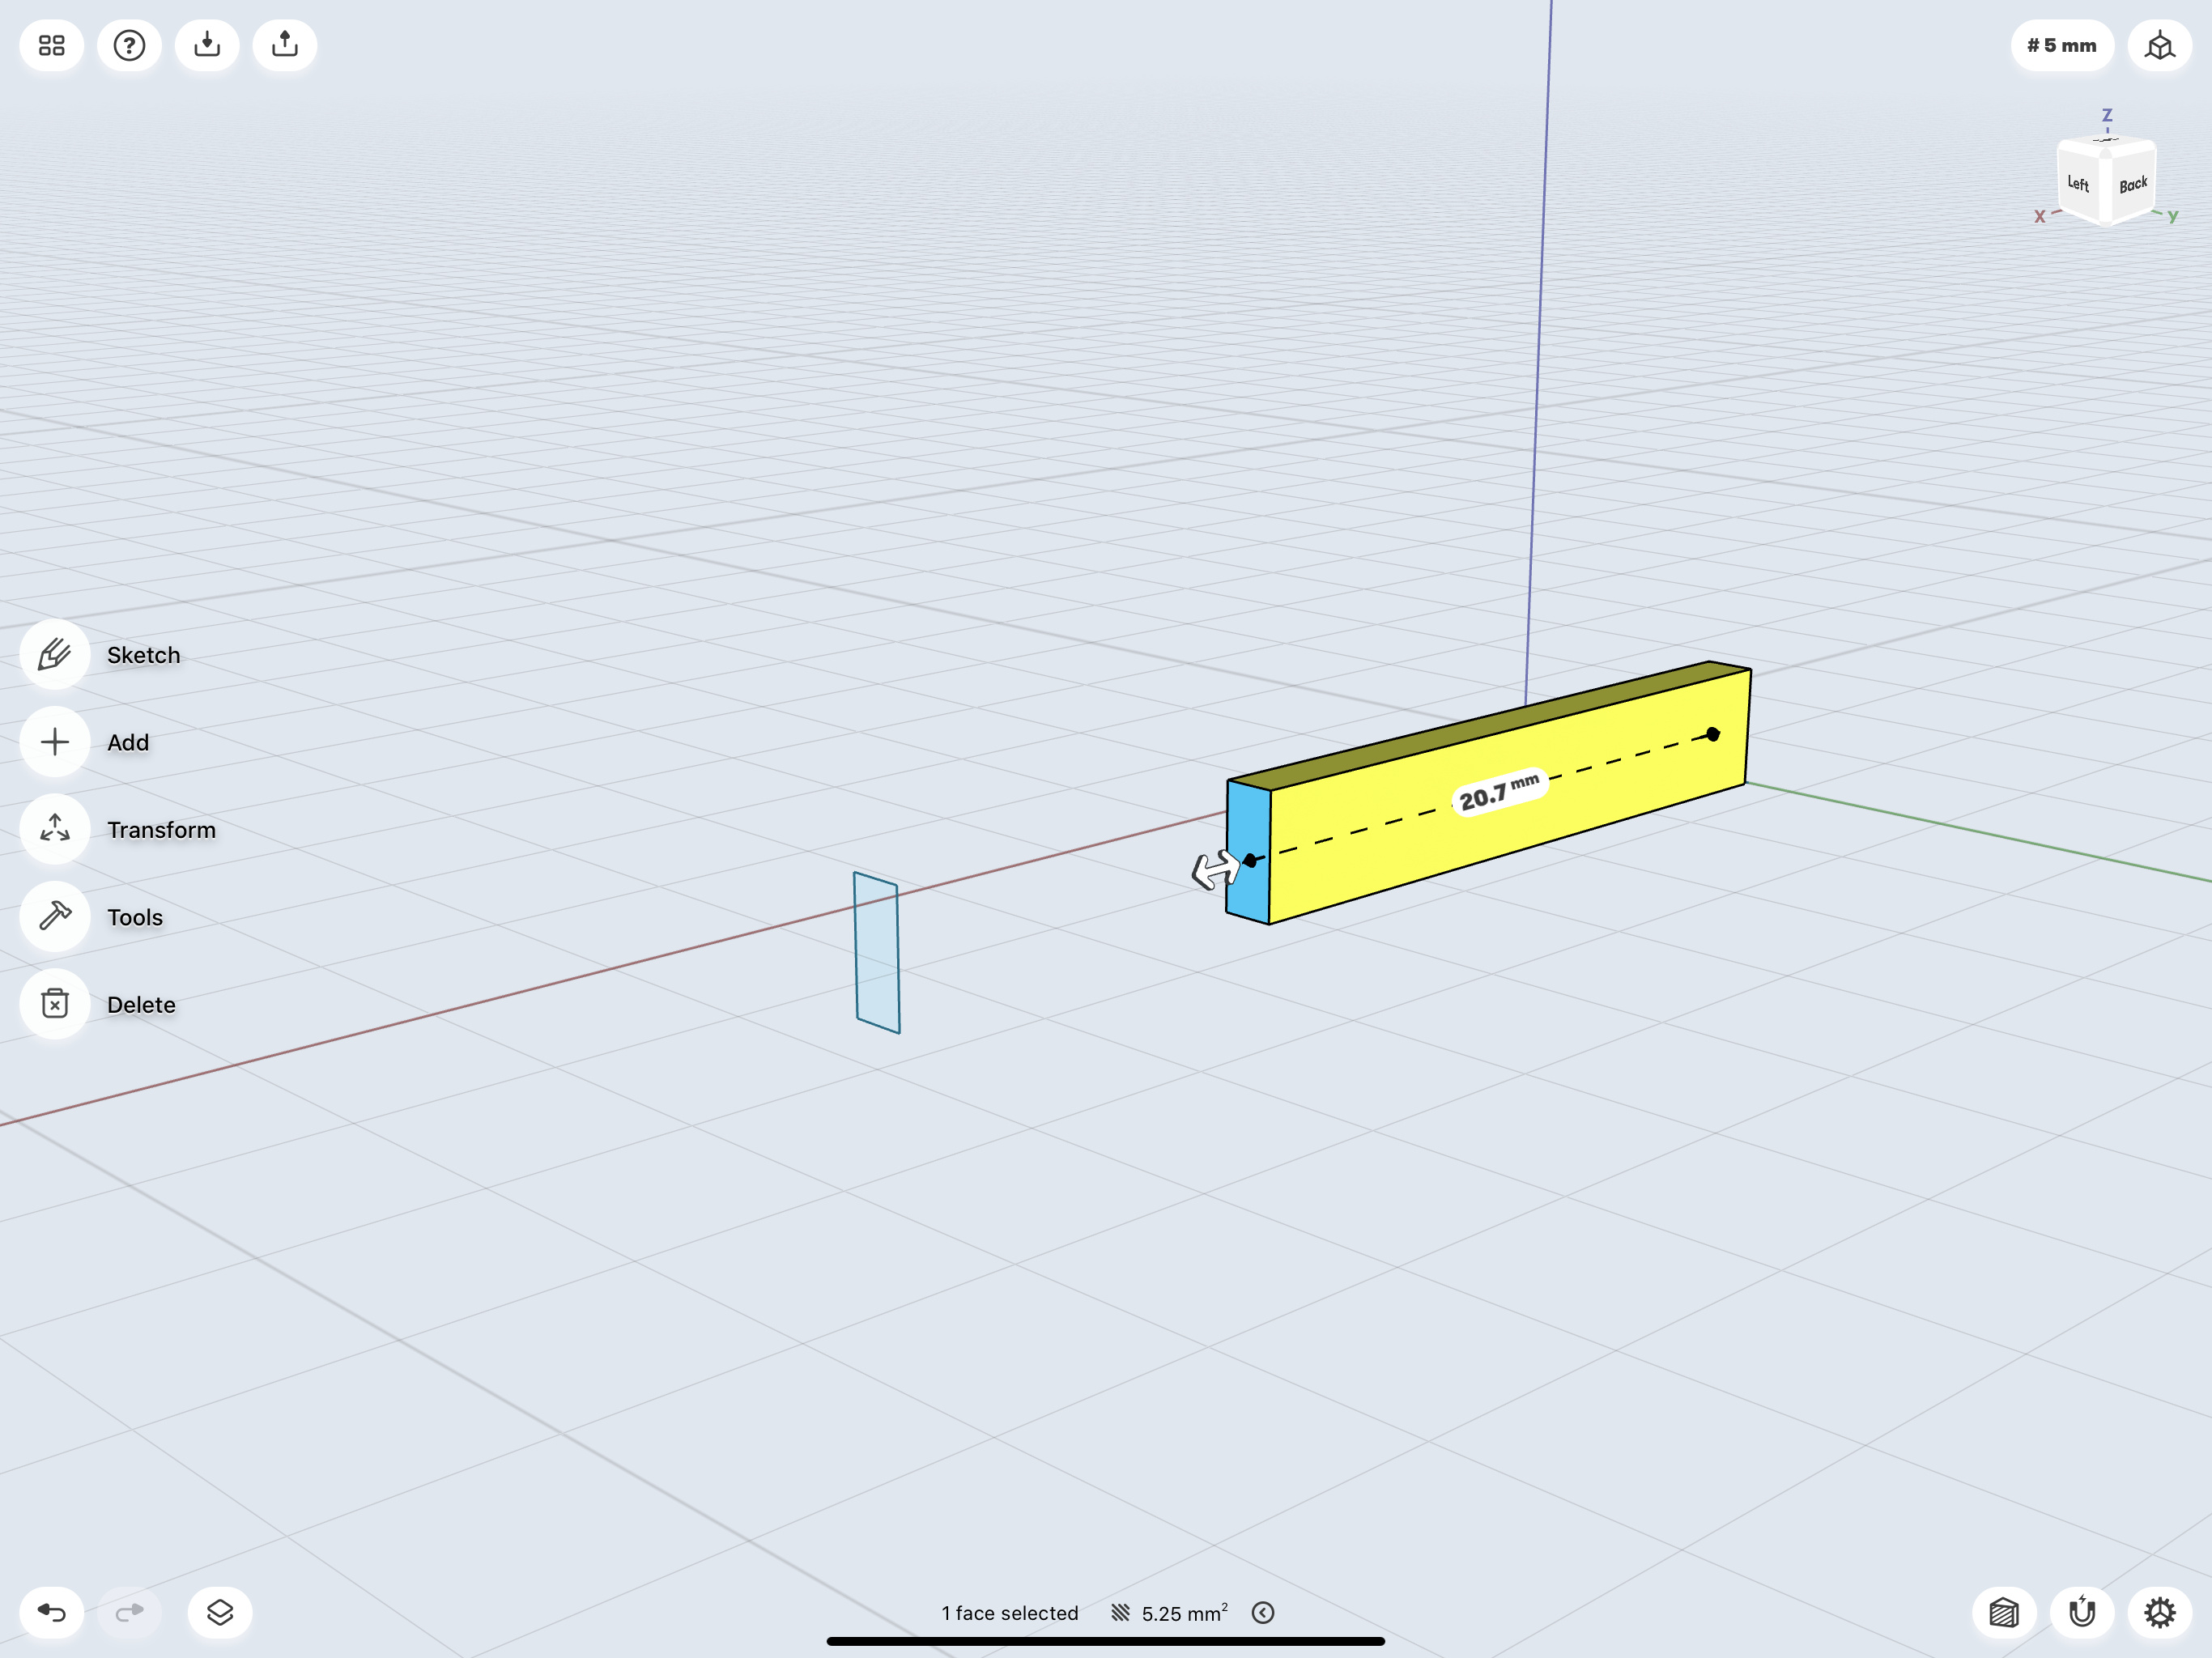Open the 5 mm grid size setting
Viewport: 2212px width, 1658px height.
click(x=2061, y=46)
